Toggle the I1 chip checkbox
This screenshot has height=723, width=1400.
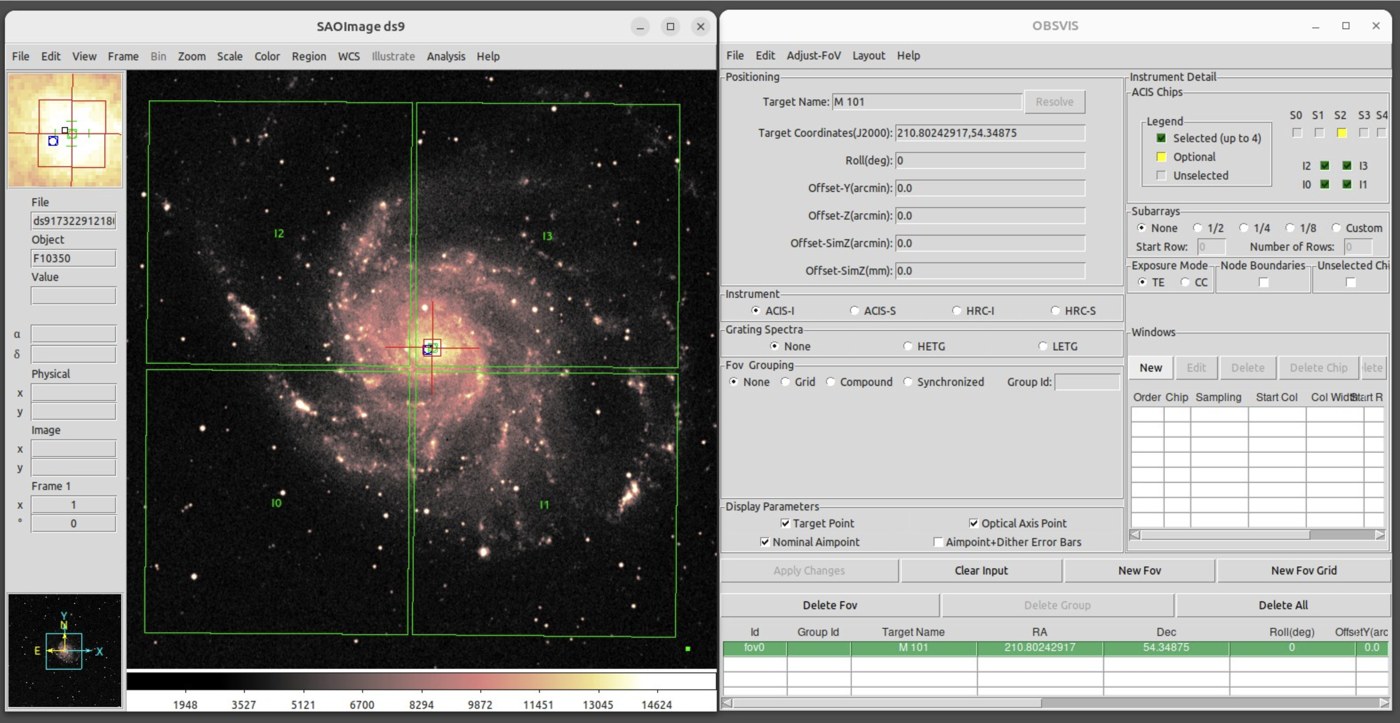click(1347, 184)
